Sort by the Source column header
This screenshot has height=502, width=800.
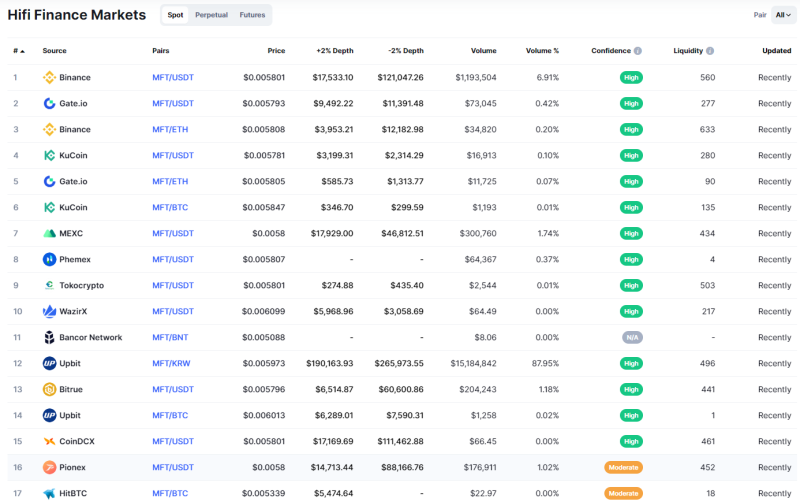click(x=55, y=51)
